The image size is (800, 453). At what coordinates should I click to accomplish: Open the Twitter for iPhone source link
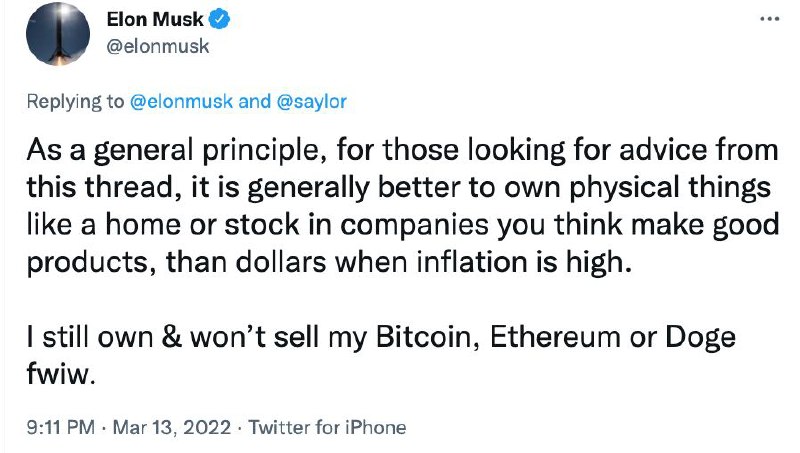(327, 427)
